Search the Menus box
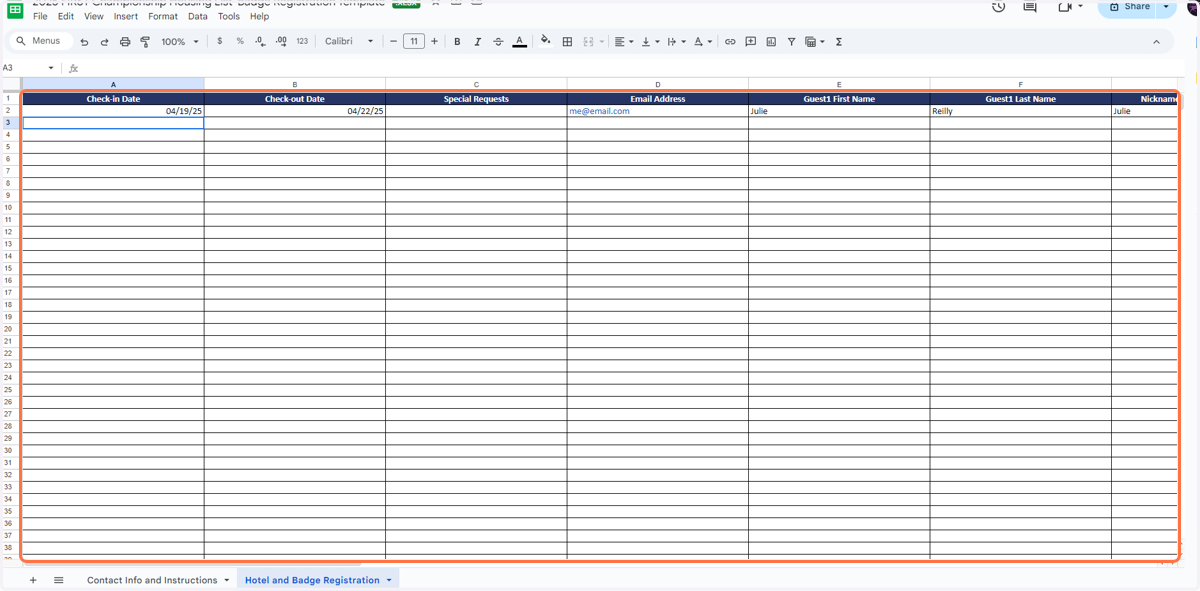Viewport: 1200px width, 591px height. coord(40,41)
